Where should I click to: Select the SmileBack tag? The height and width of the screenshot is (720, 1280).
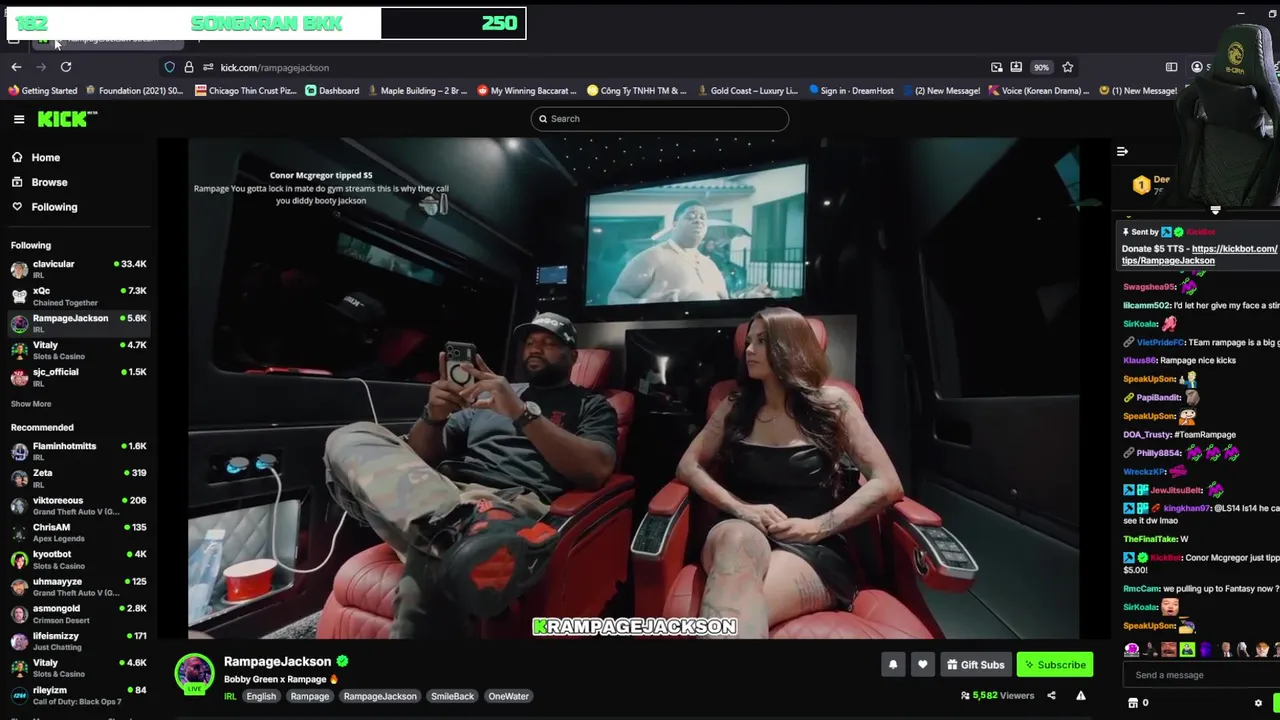click(452, 696)
